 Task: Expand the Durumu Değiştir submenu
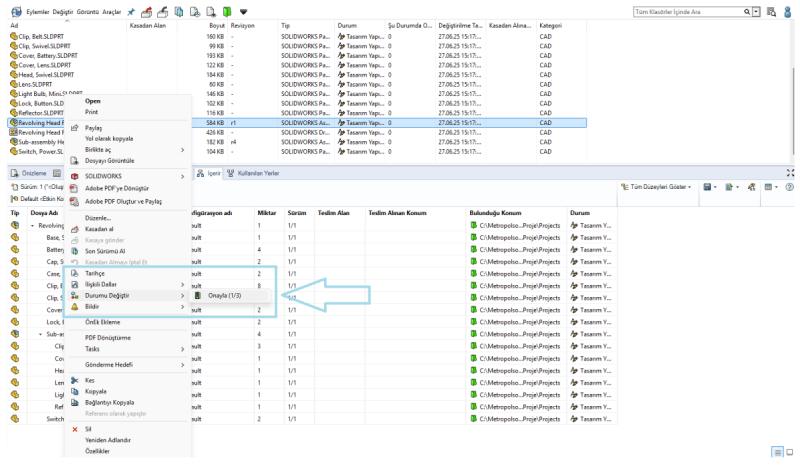(x=128, y=296)
